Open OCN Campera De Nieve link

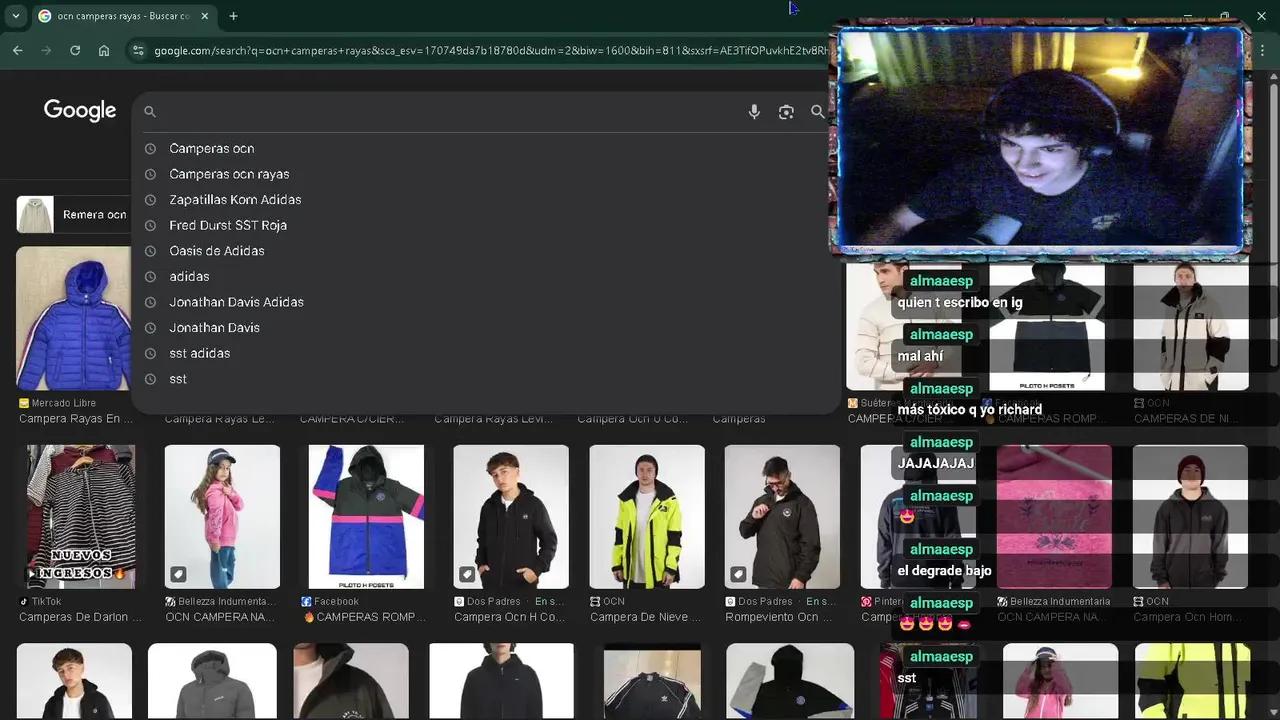[646, 617]
